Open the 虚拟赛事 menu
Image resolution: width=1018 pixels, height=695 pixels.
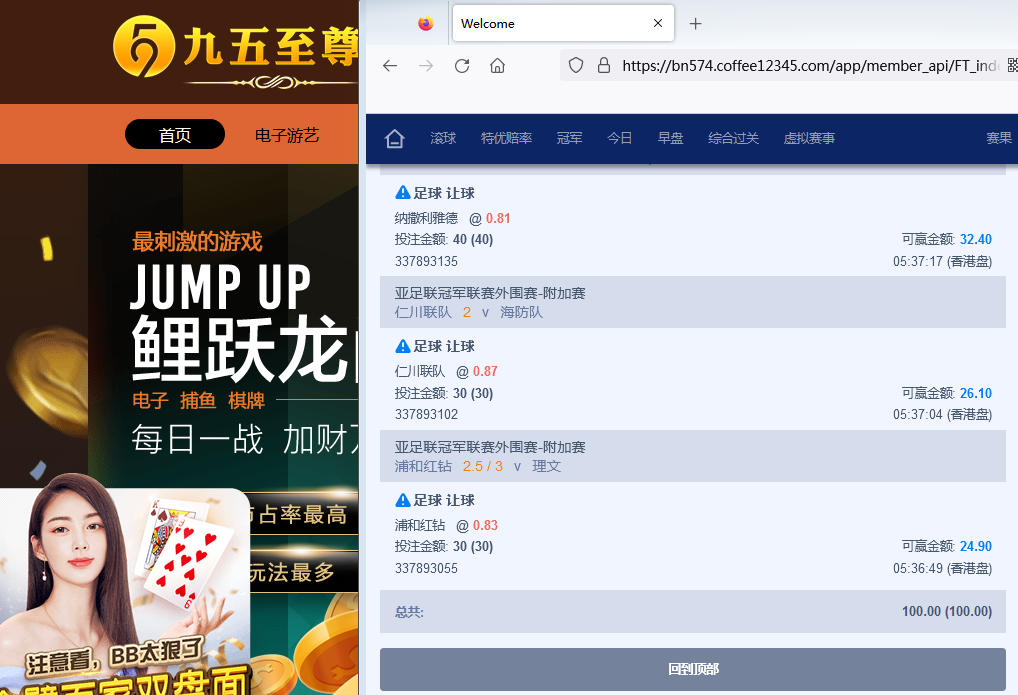(809, 138)
